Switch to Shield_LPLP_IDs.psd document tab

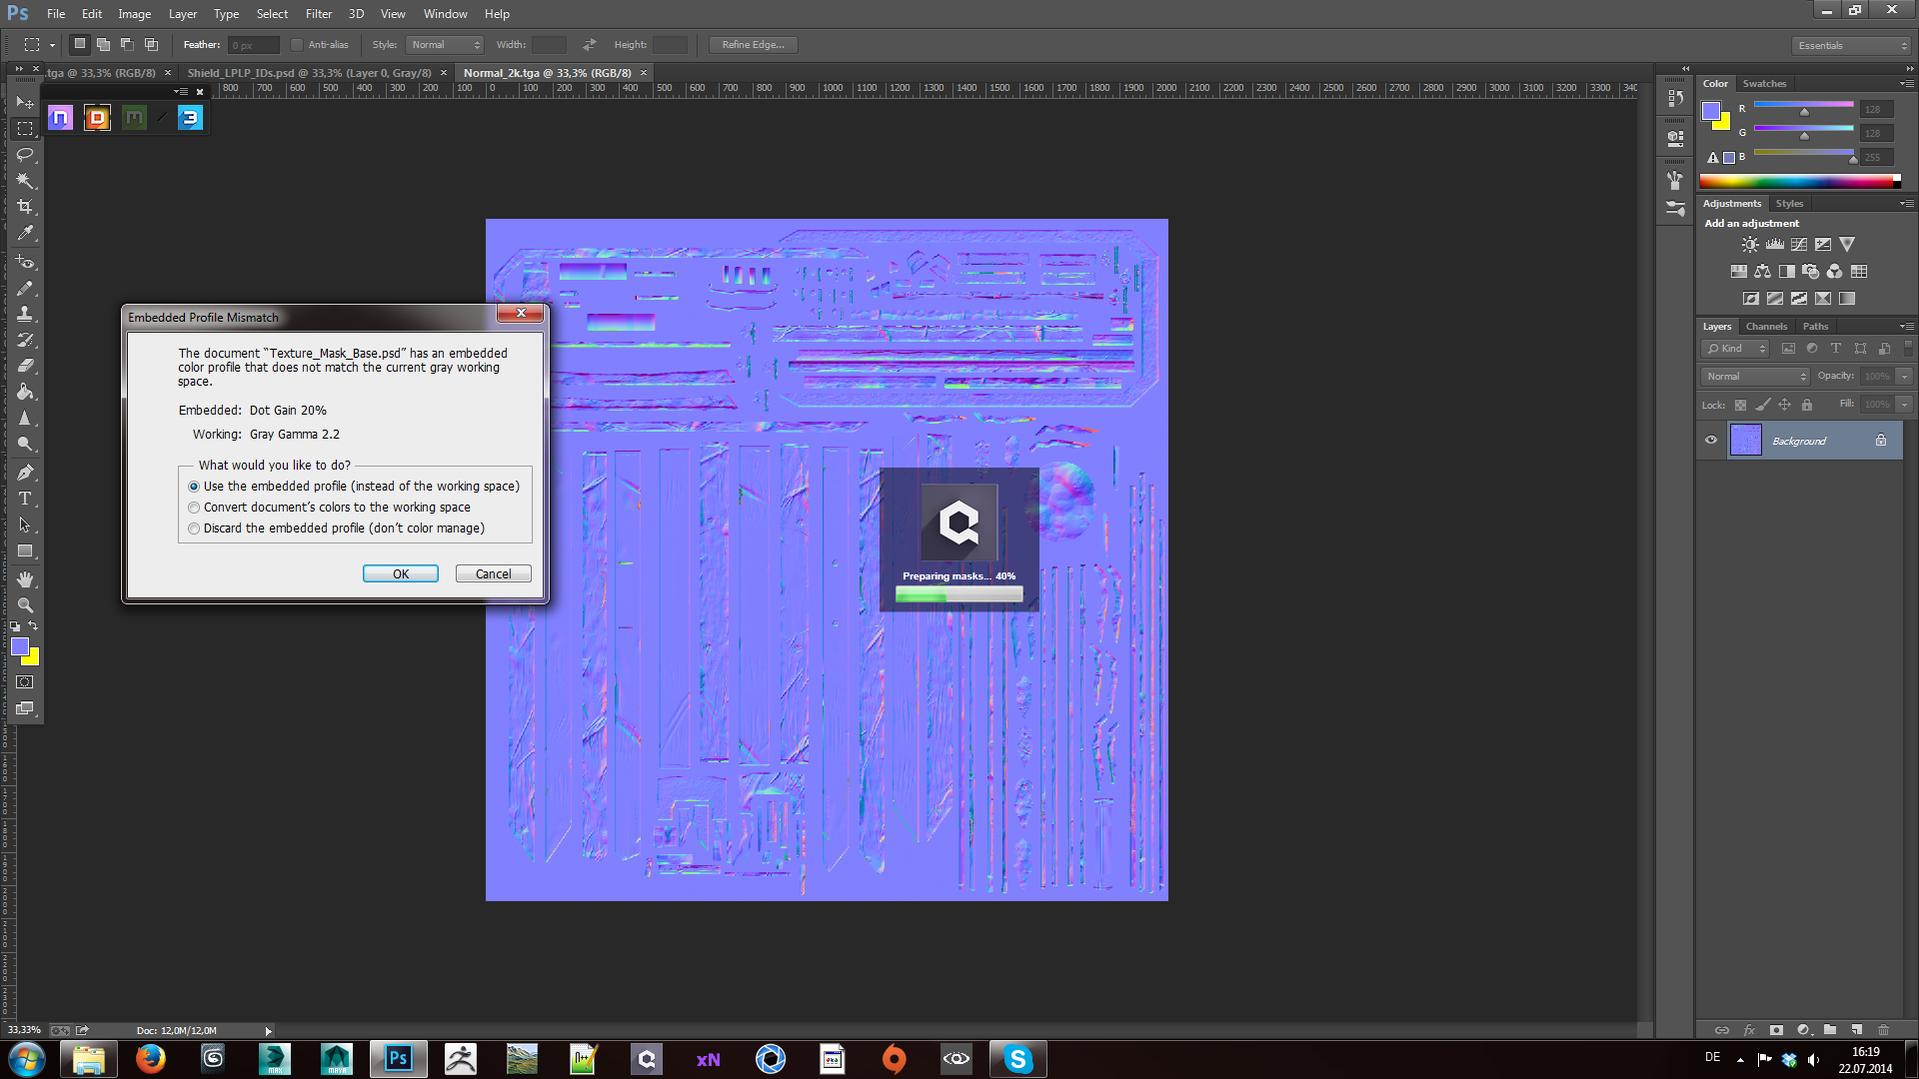pos(309,73)
